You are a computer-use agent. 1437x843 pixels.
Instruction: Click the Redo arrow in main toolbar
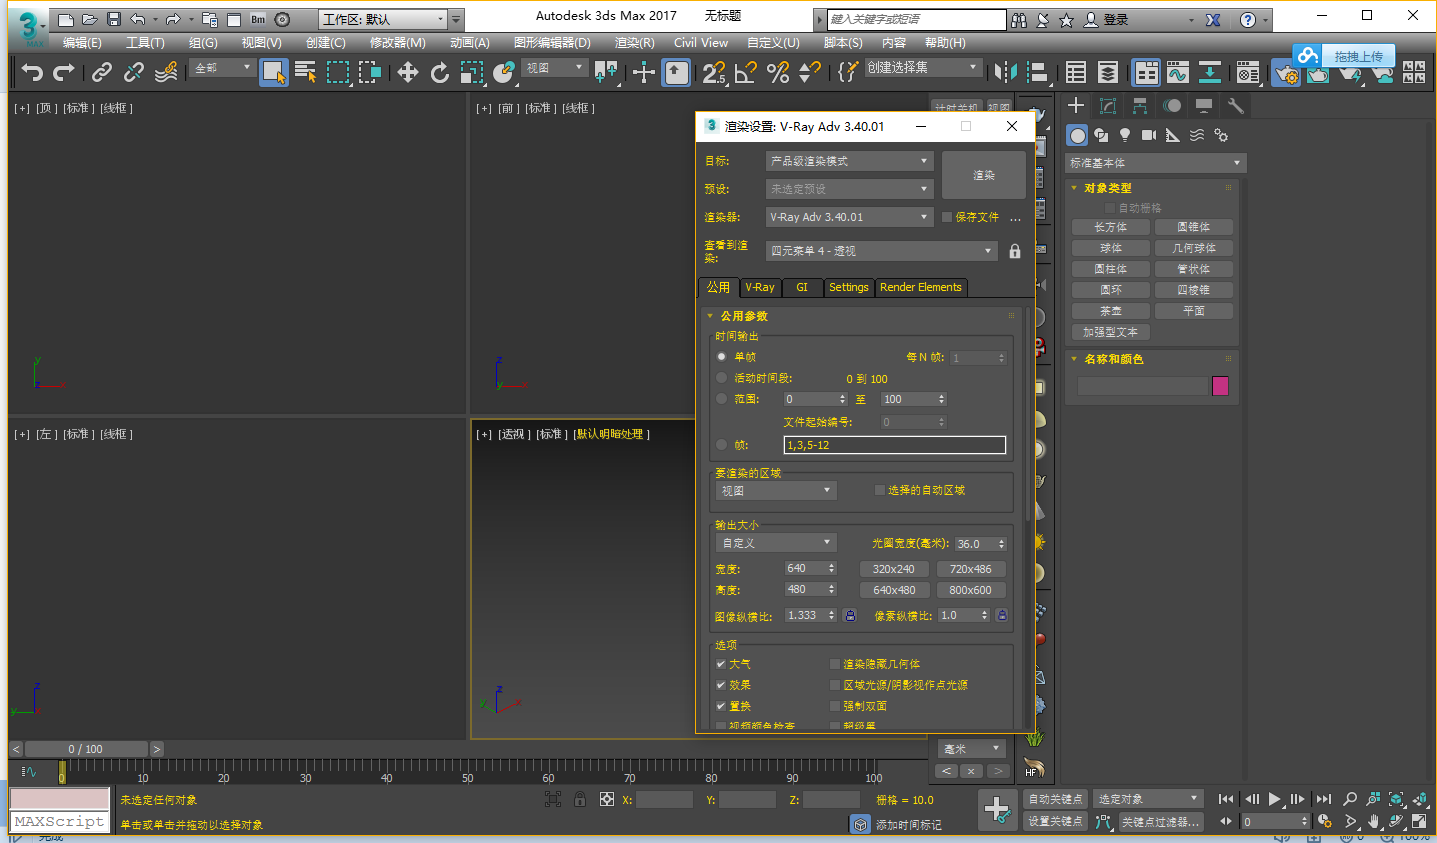[64, 72]
